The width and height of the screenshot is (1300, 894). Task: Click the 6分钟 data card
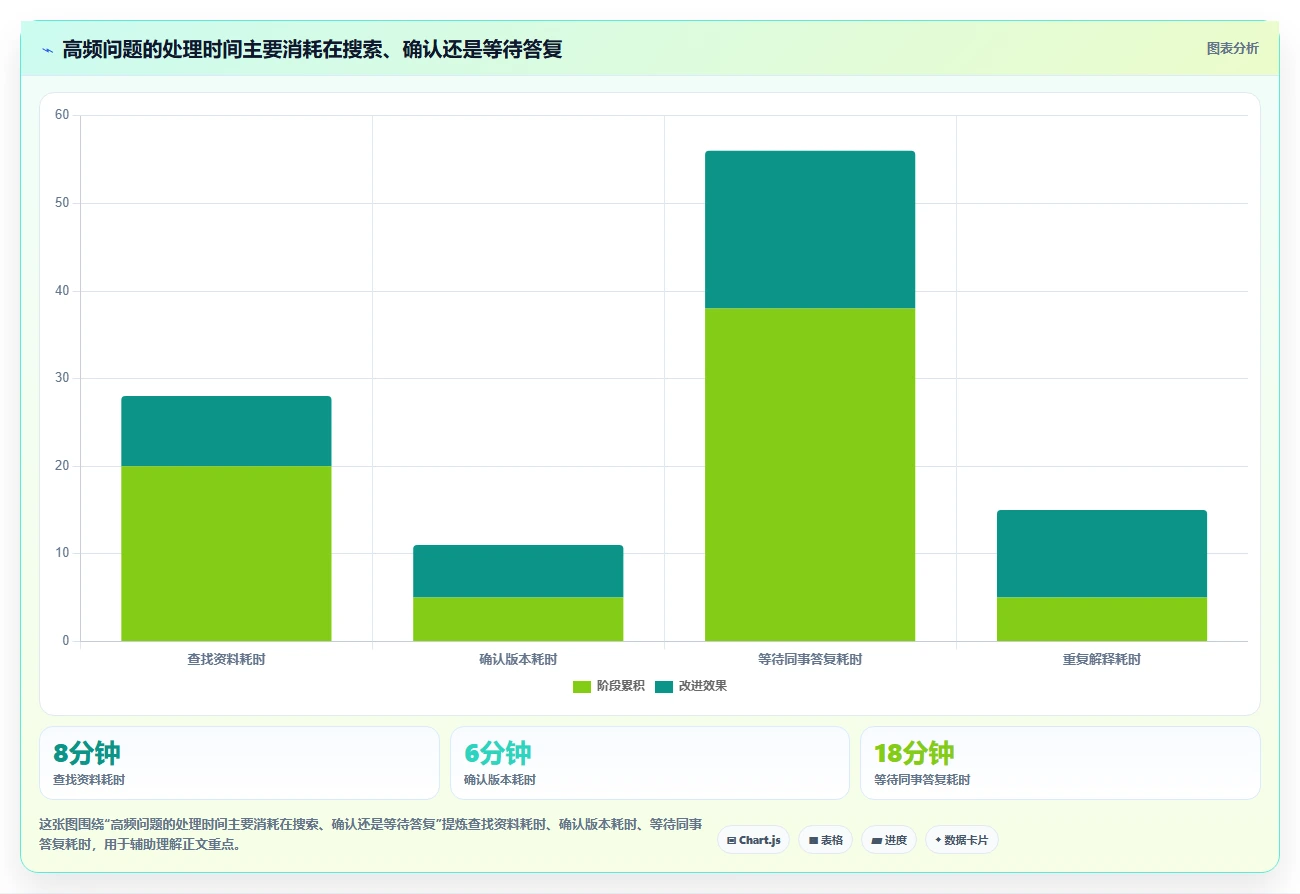pos(650,763)
